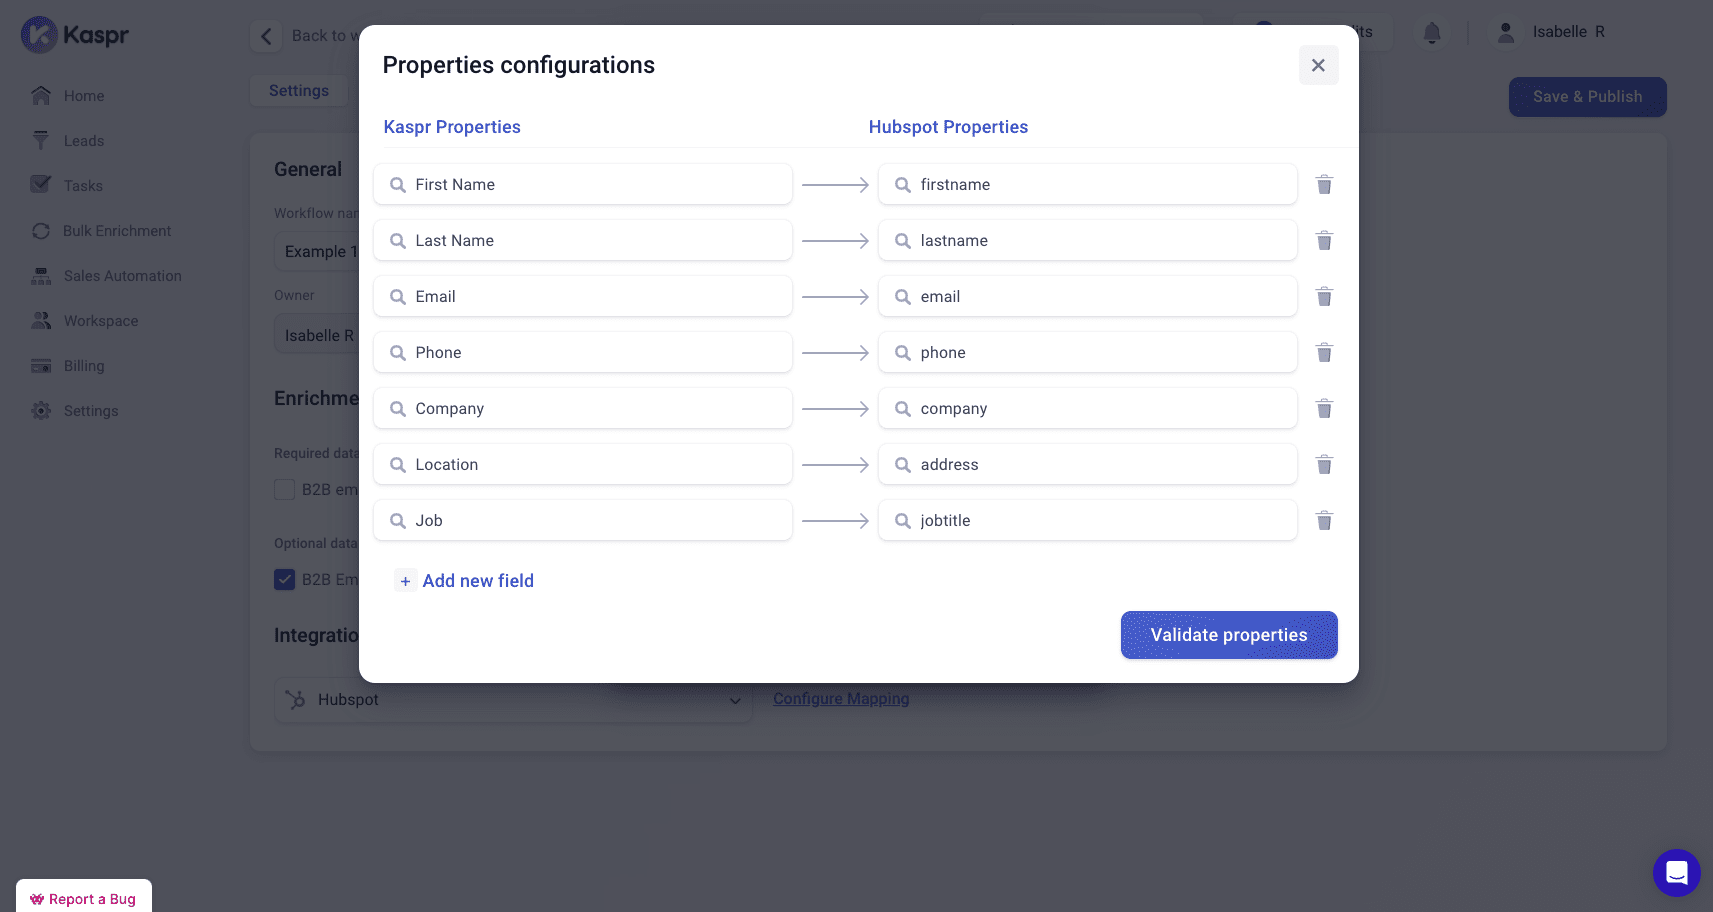The height and width of the screenshot is (912, 1713).
Task: Select Bulk Enrichment in the sidebar
Action: pyautogui.click(x=116, y=230)
